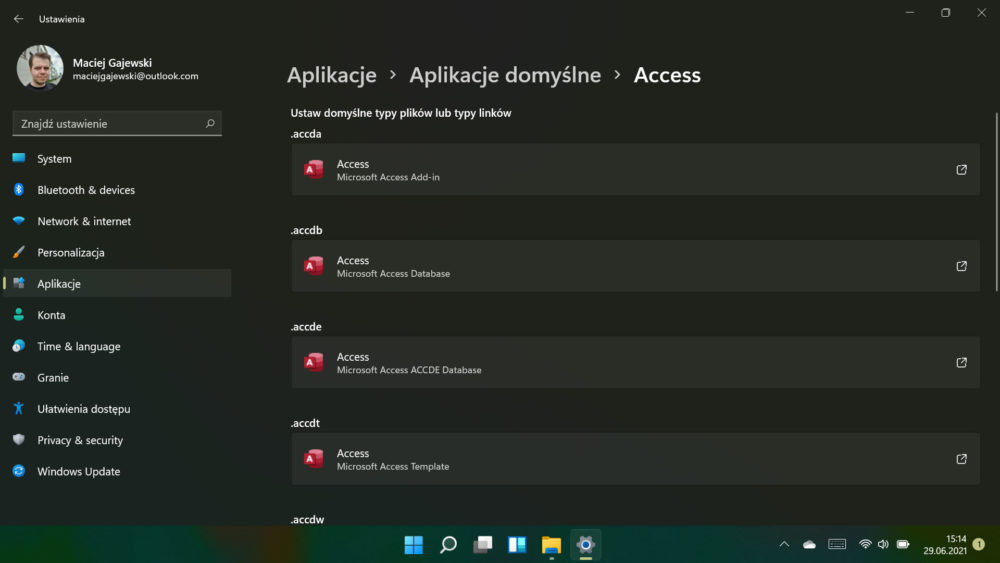
Task: Click Access logo in .accdt row
Action: coord(314,458)
